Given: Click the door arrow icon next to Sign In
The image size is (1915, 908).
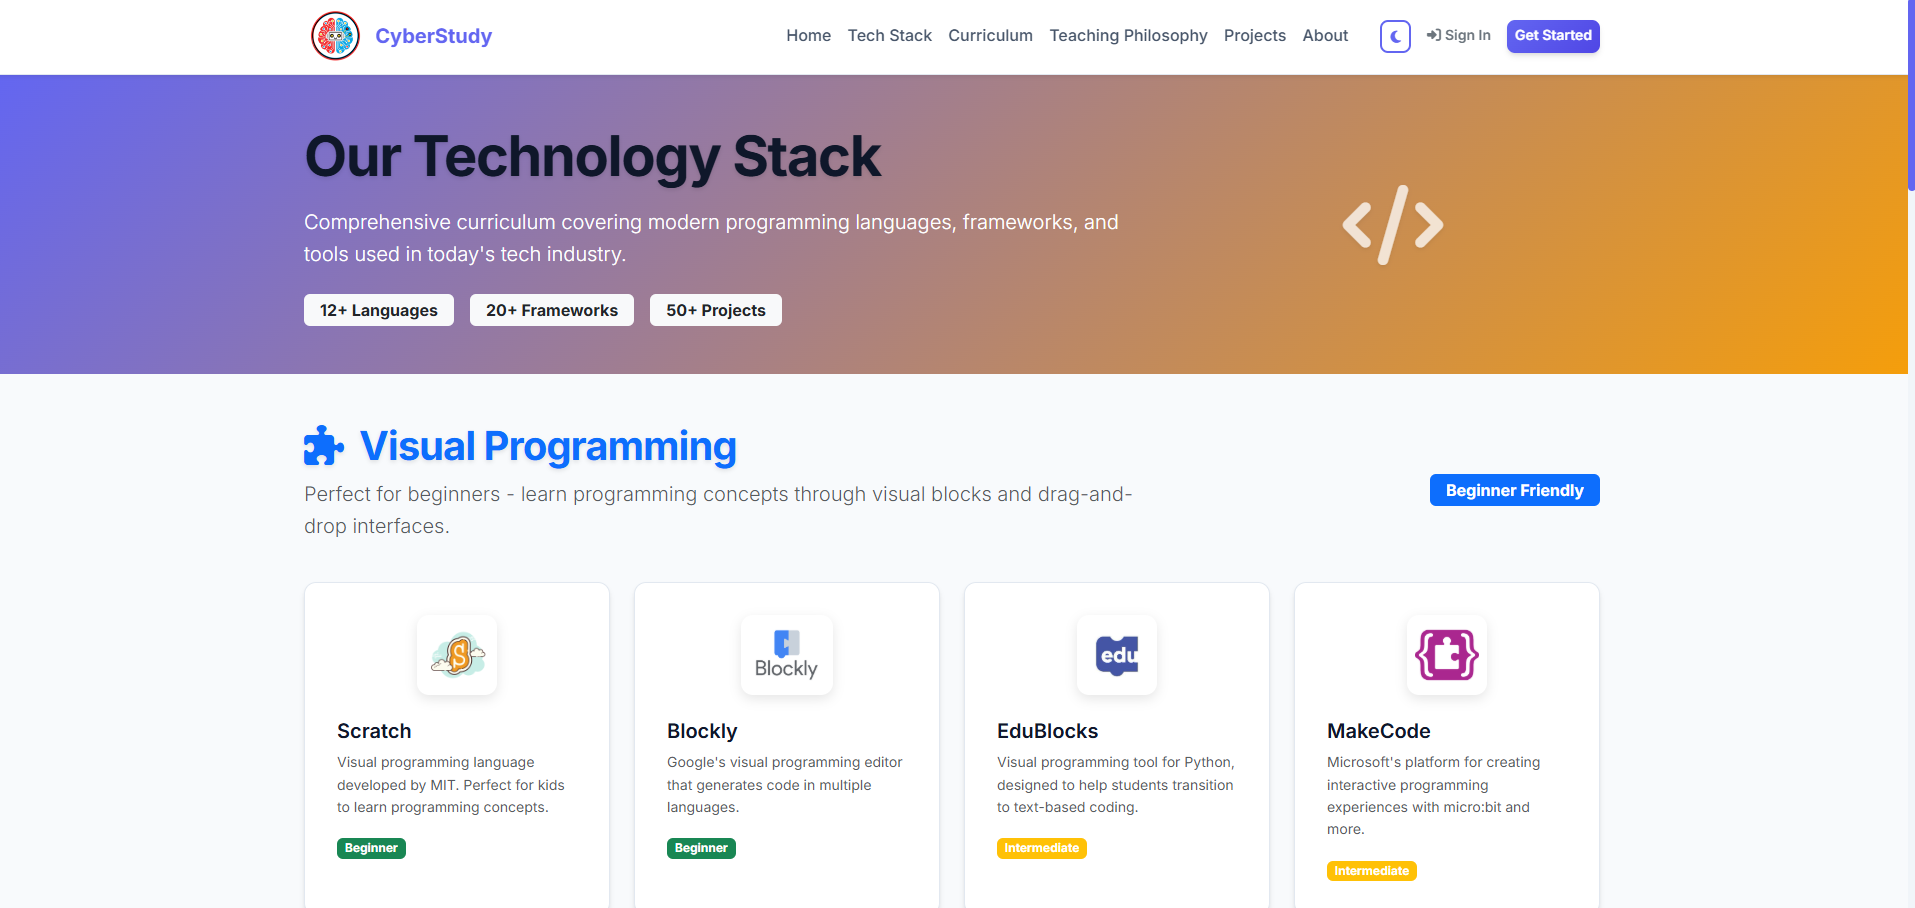Looking at the screenshot, I should [1432, 35].
